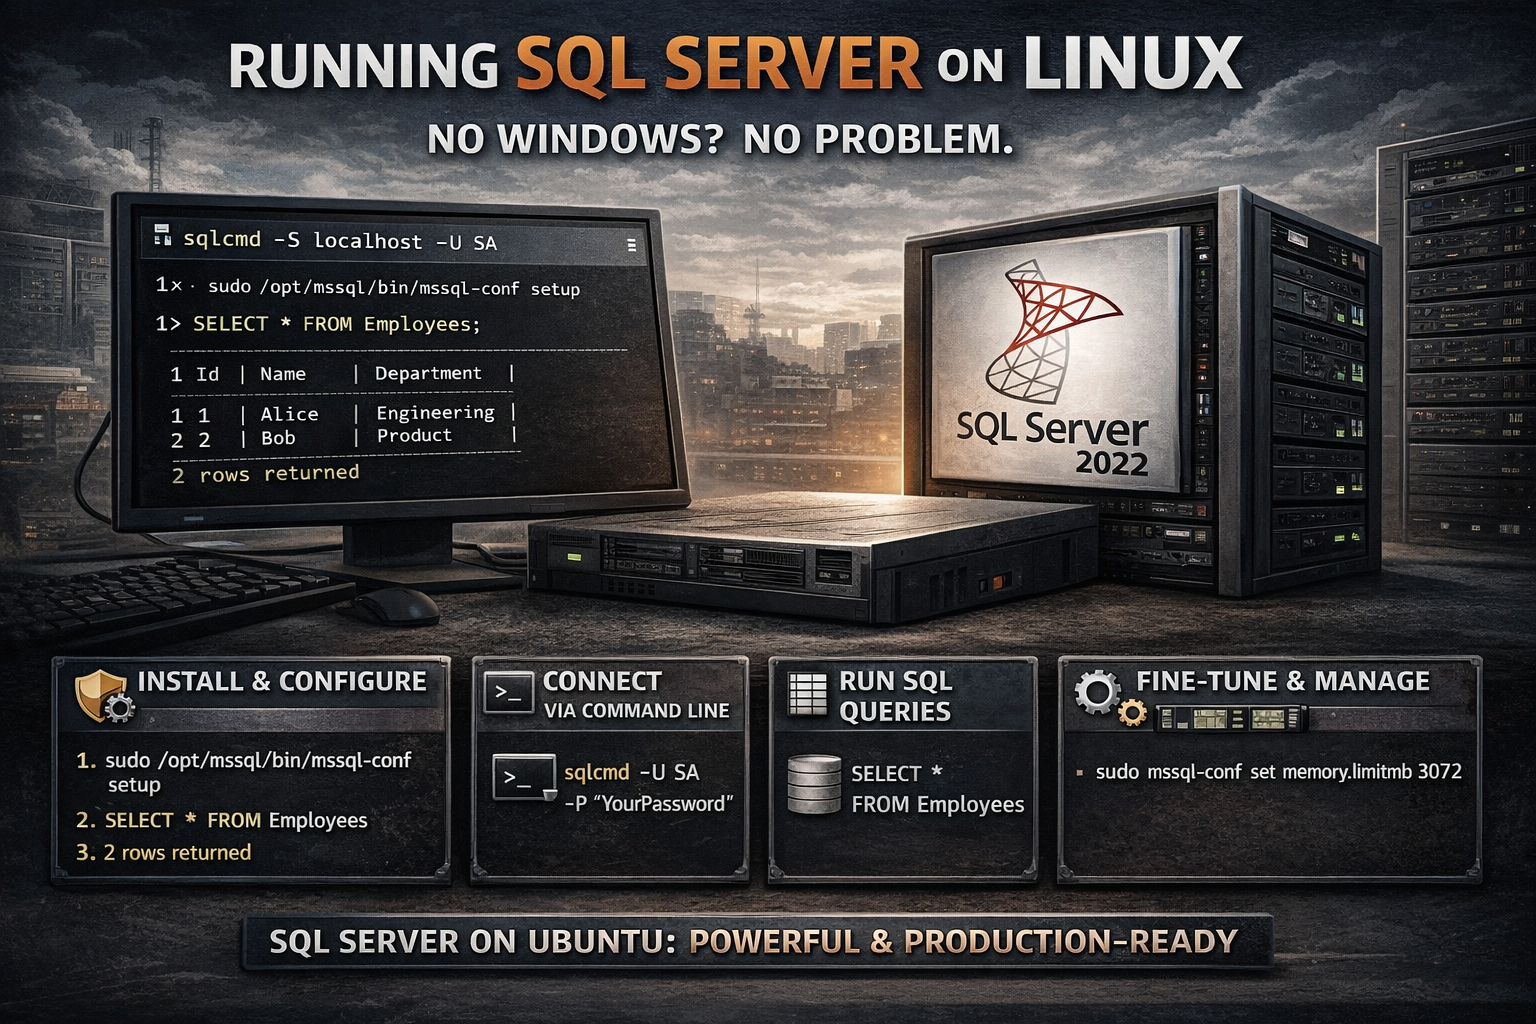Click the "Department" column header in the terminal output
1536x1024 pixels.
pyautogui.click(x=428, y=373)
